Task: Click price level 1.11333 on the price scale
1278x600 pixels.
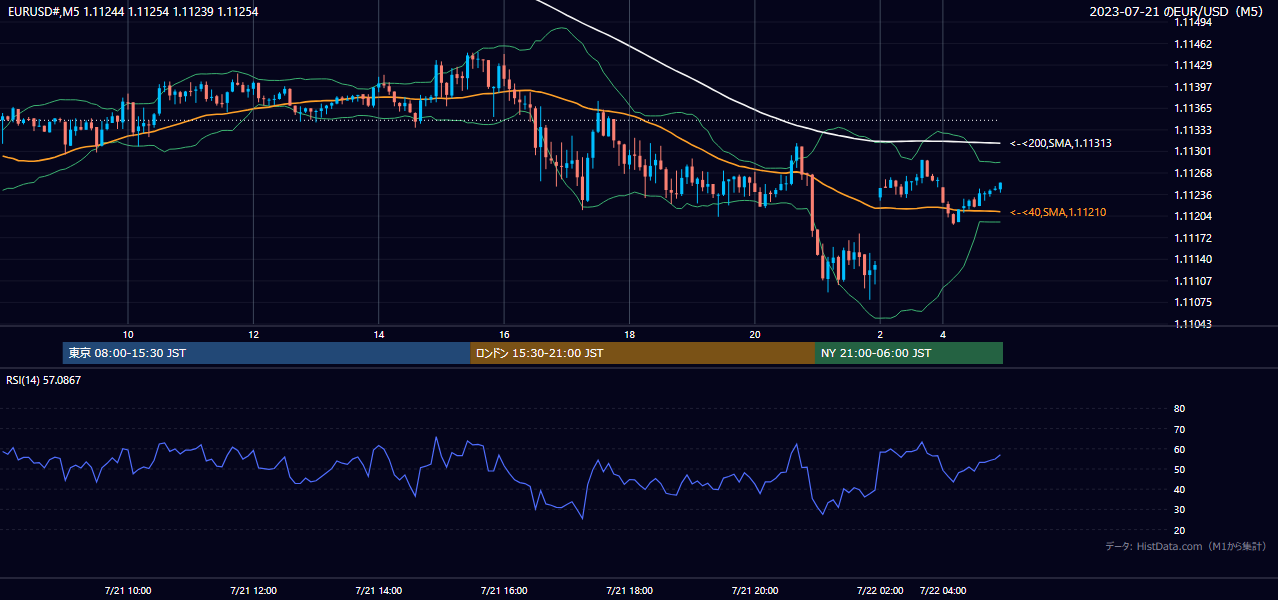Action: [x=1193, y=131]
